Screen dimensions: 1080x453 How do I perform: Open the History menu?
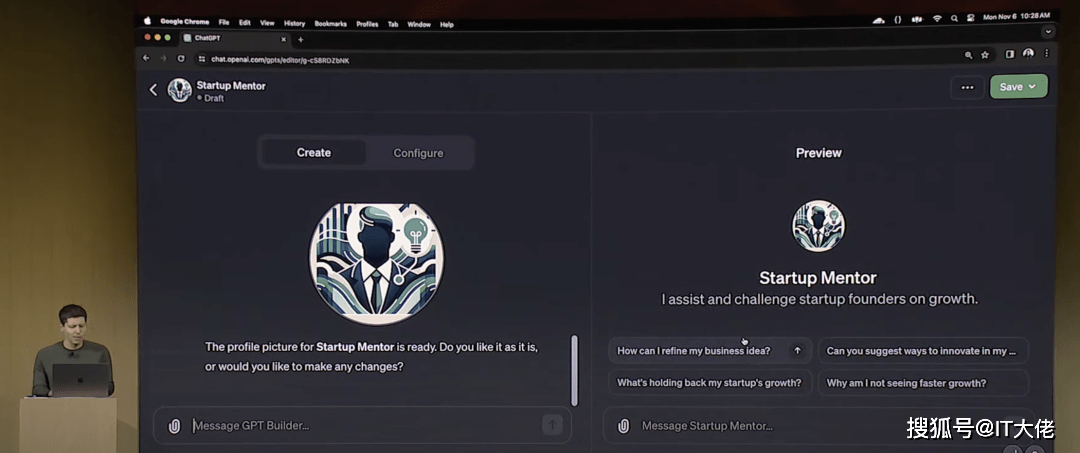pos(294,23)
